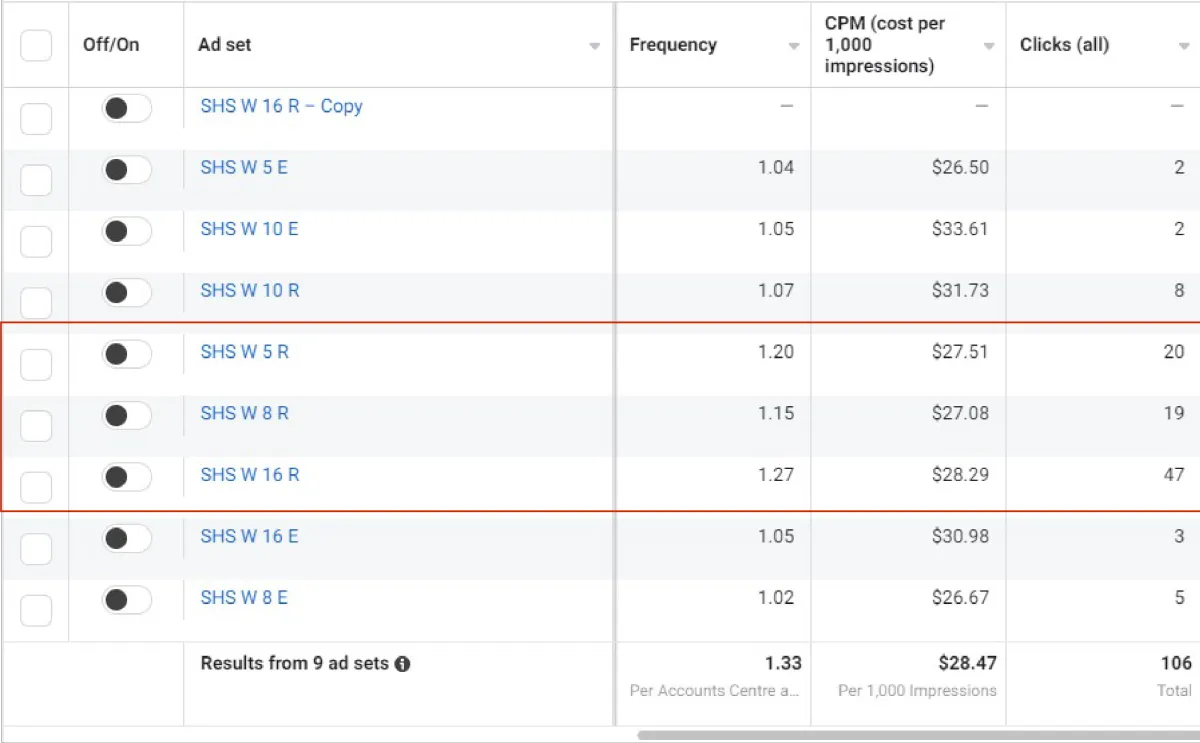
Task: Toggle the SHS W 16 E ad set on
Action: point(126,538)
